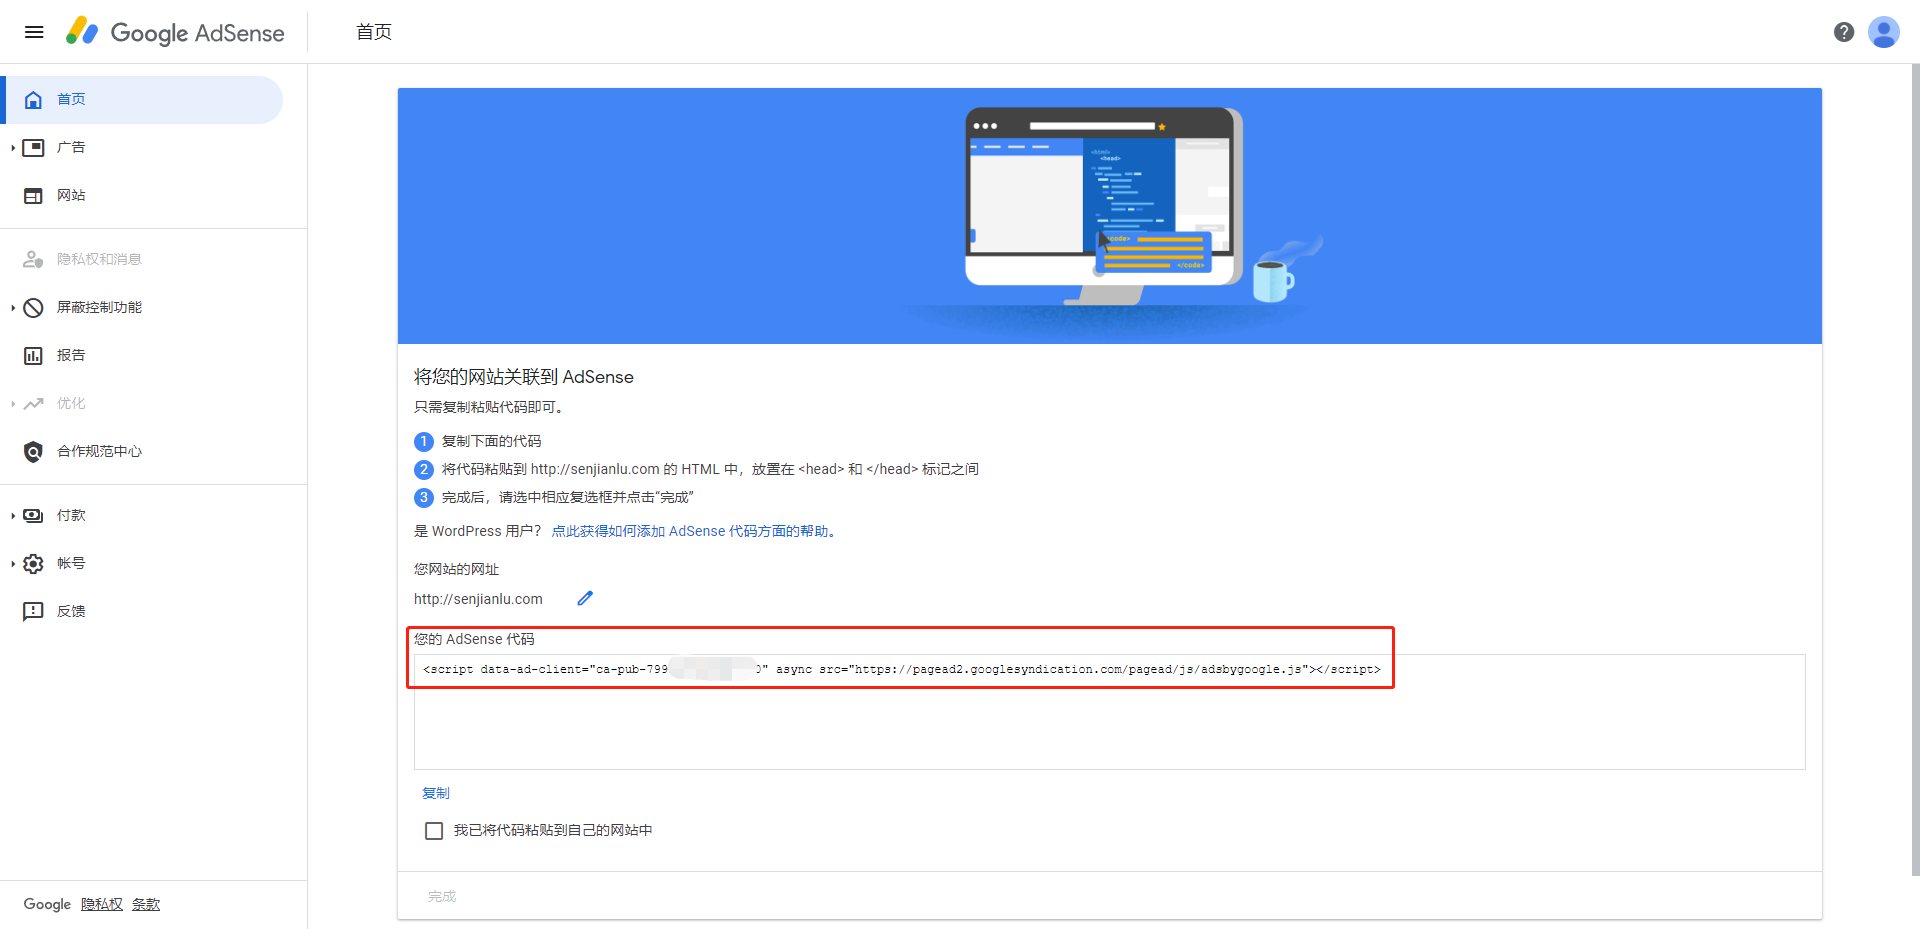
Task: Open the help question mark icon
Action: click(x=1844, y=32)
